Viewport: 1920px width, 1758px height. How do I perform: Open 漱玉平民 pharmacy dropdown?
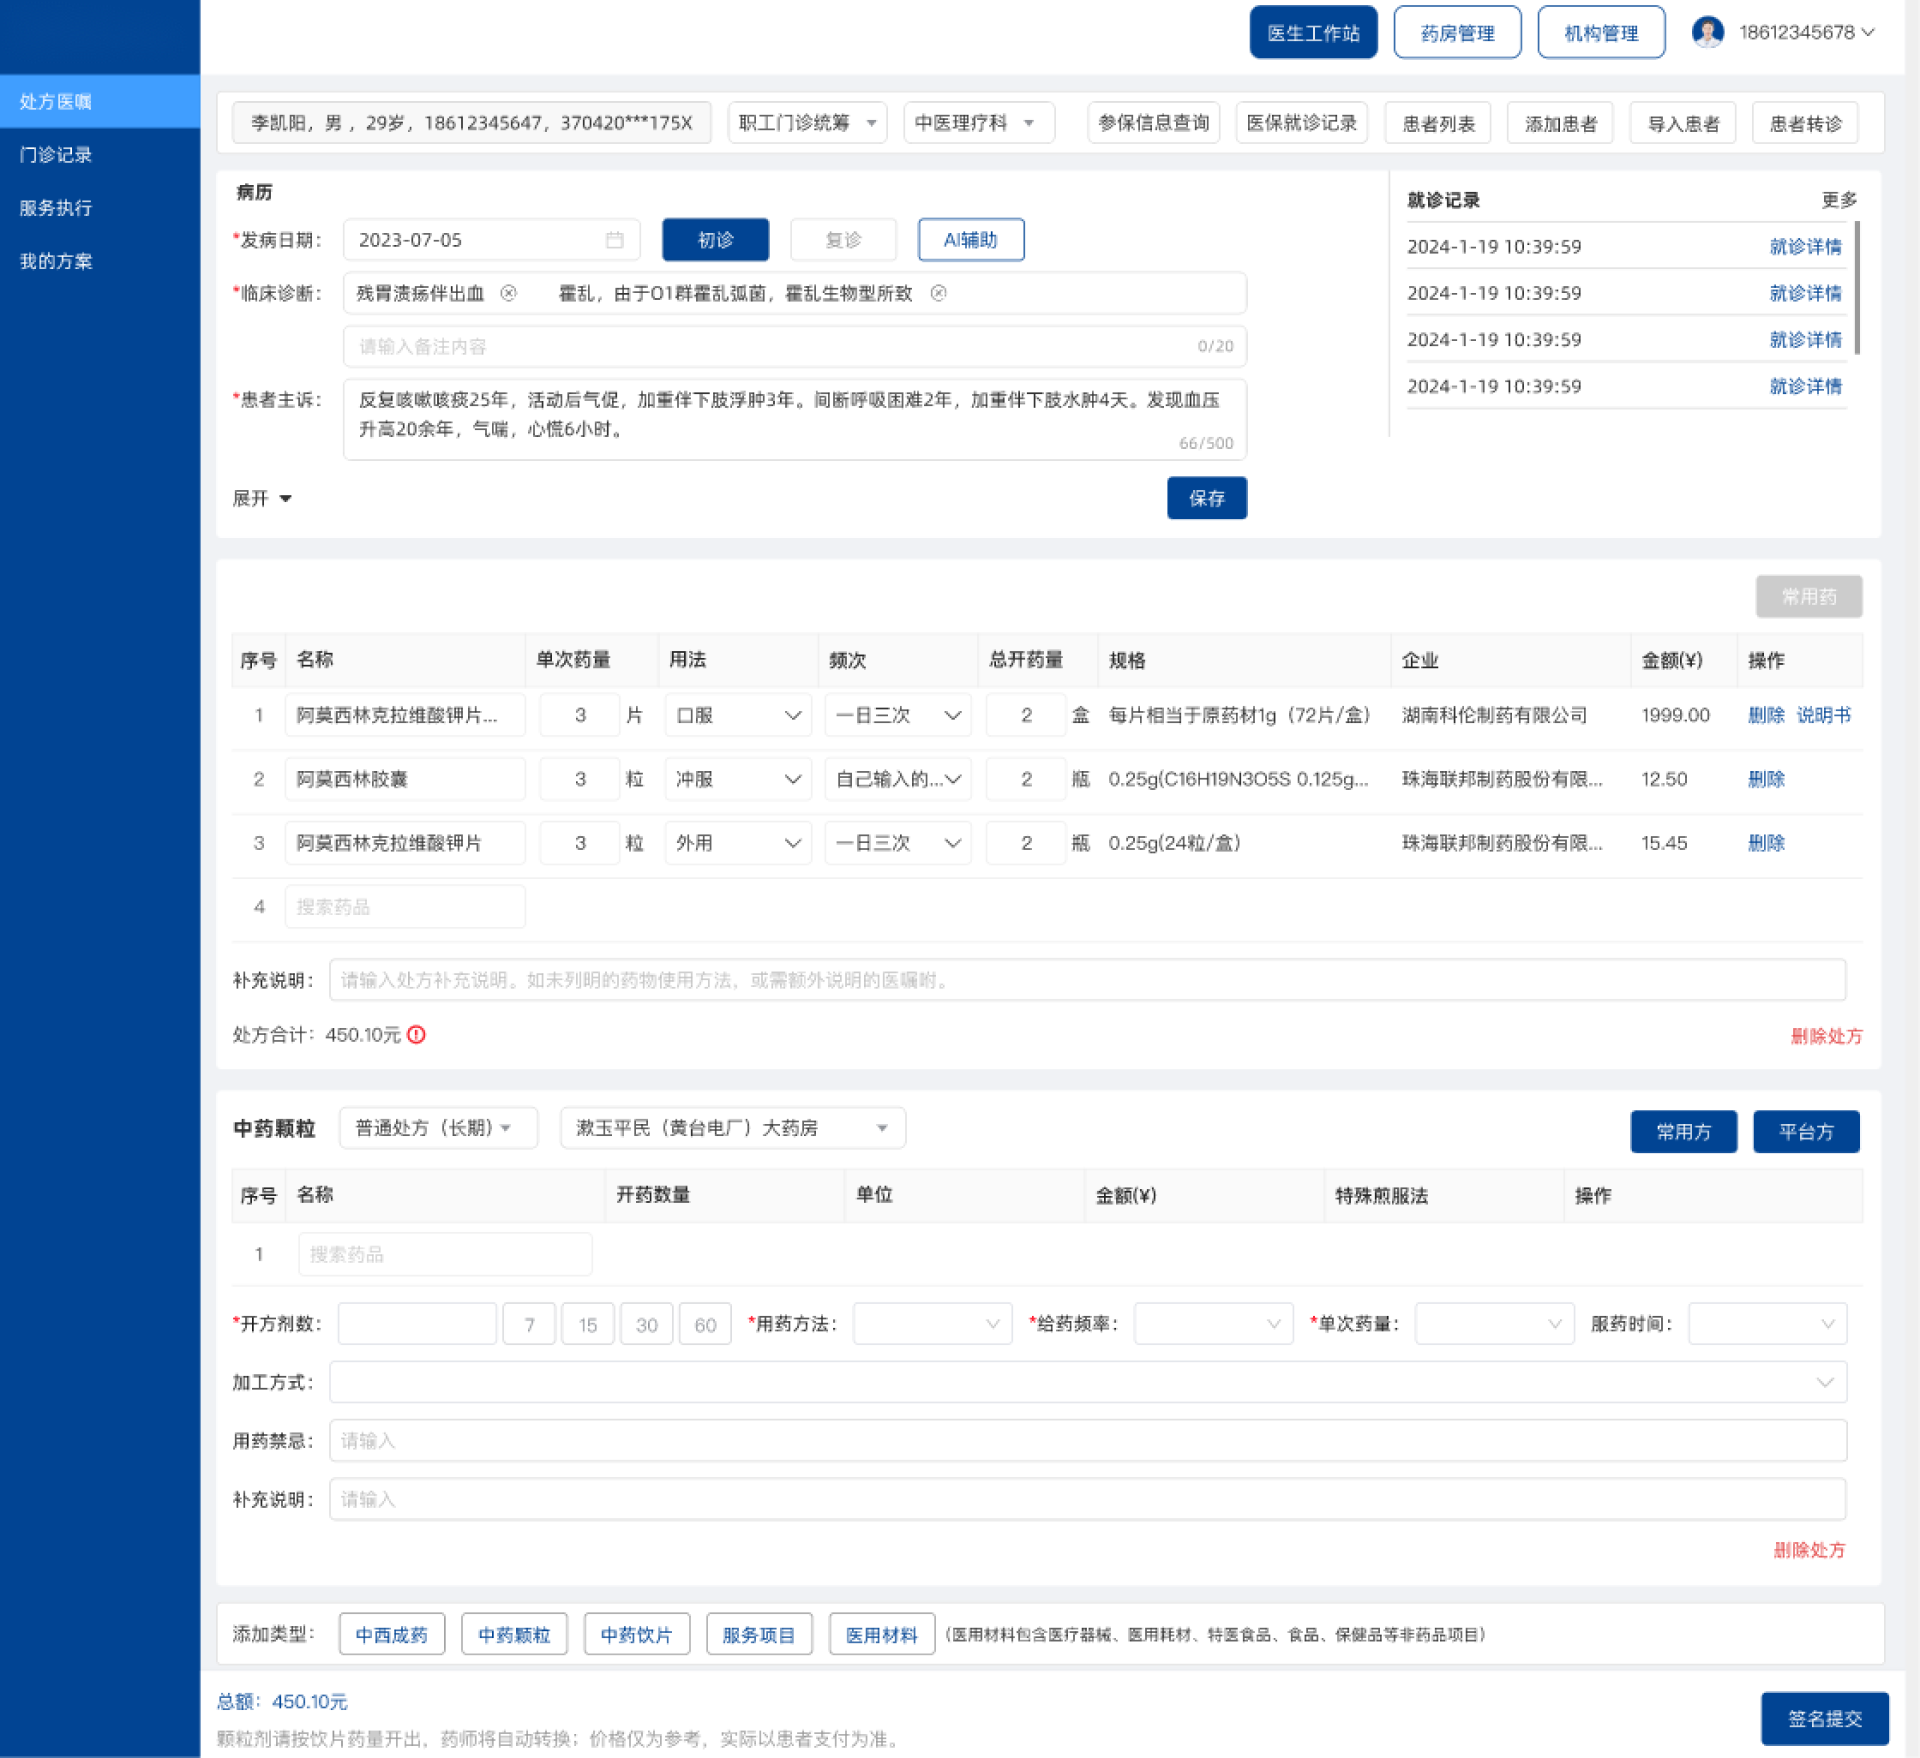(732, 1128)
